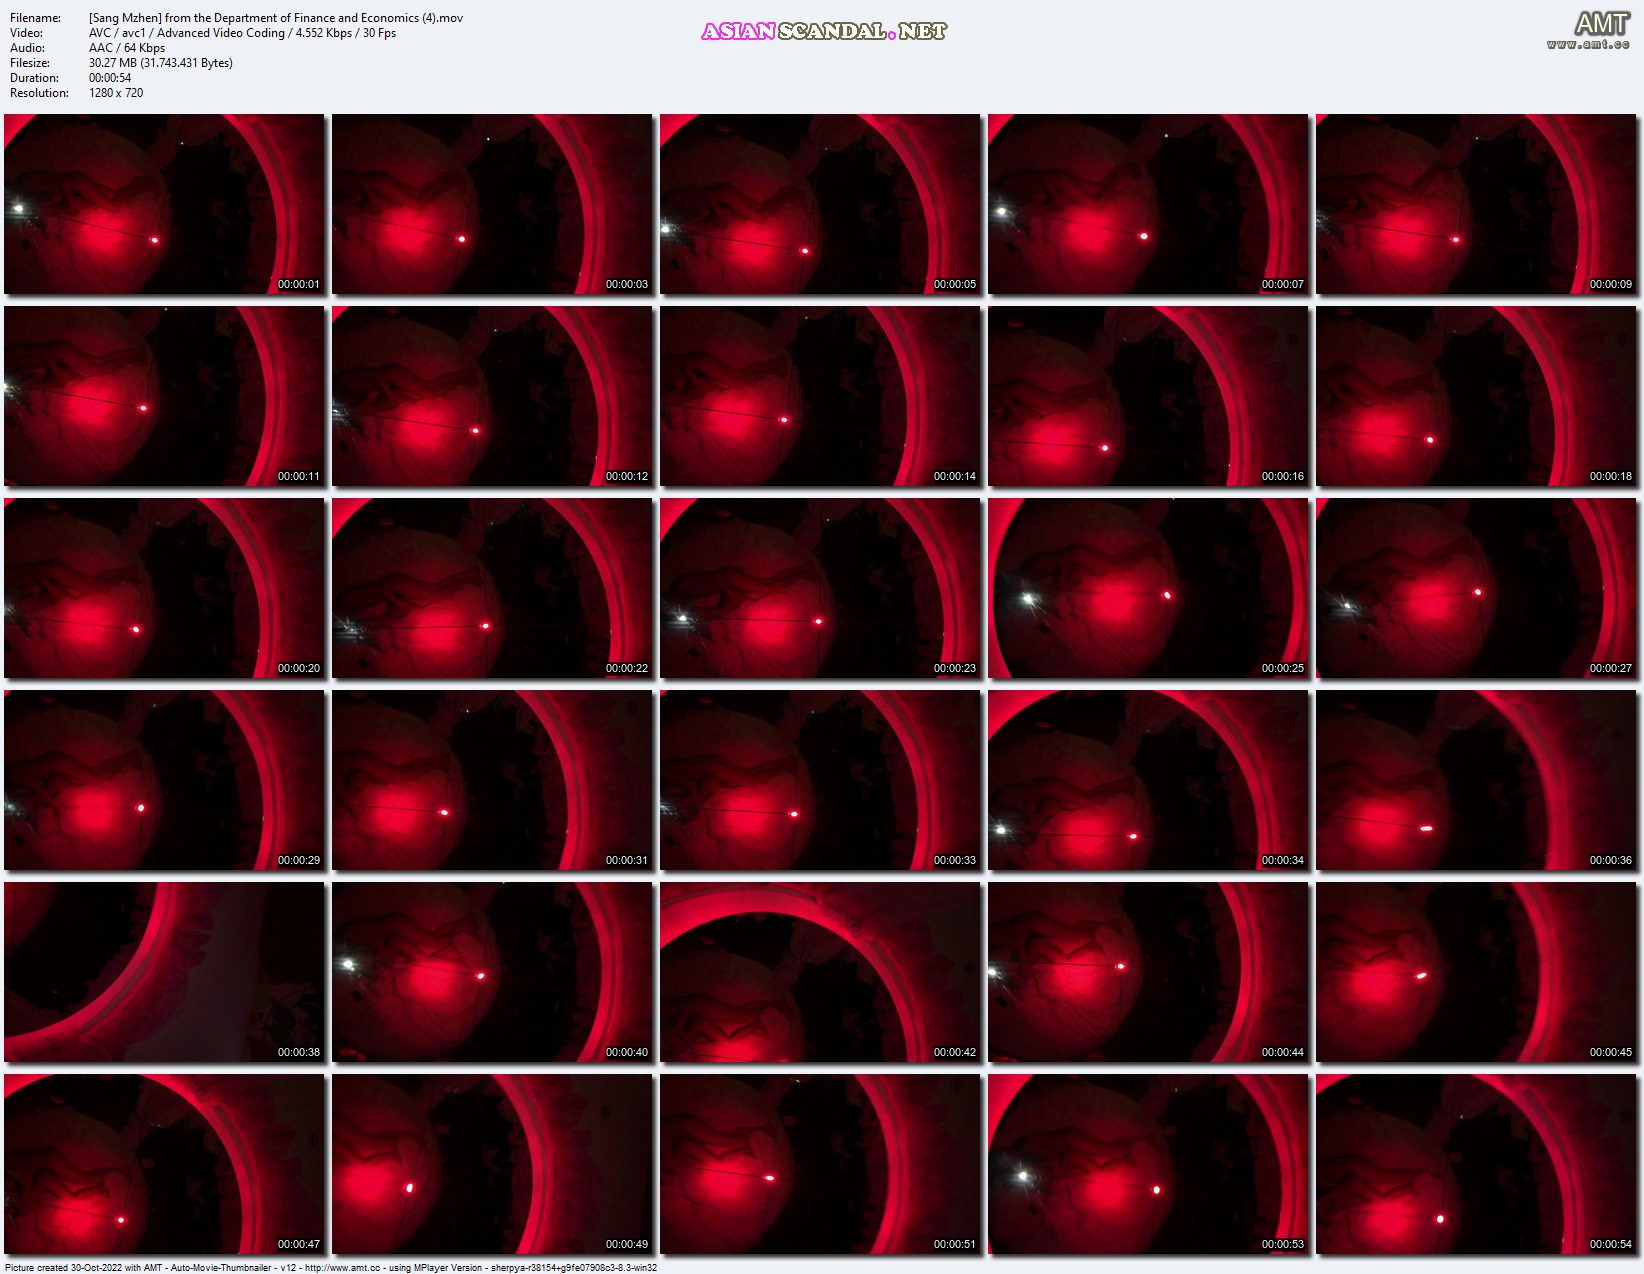Click the AMT logo

(1602, 23)
